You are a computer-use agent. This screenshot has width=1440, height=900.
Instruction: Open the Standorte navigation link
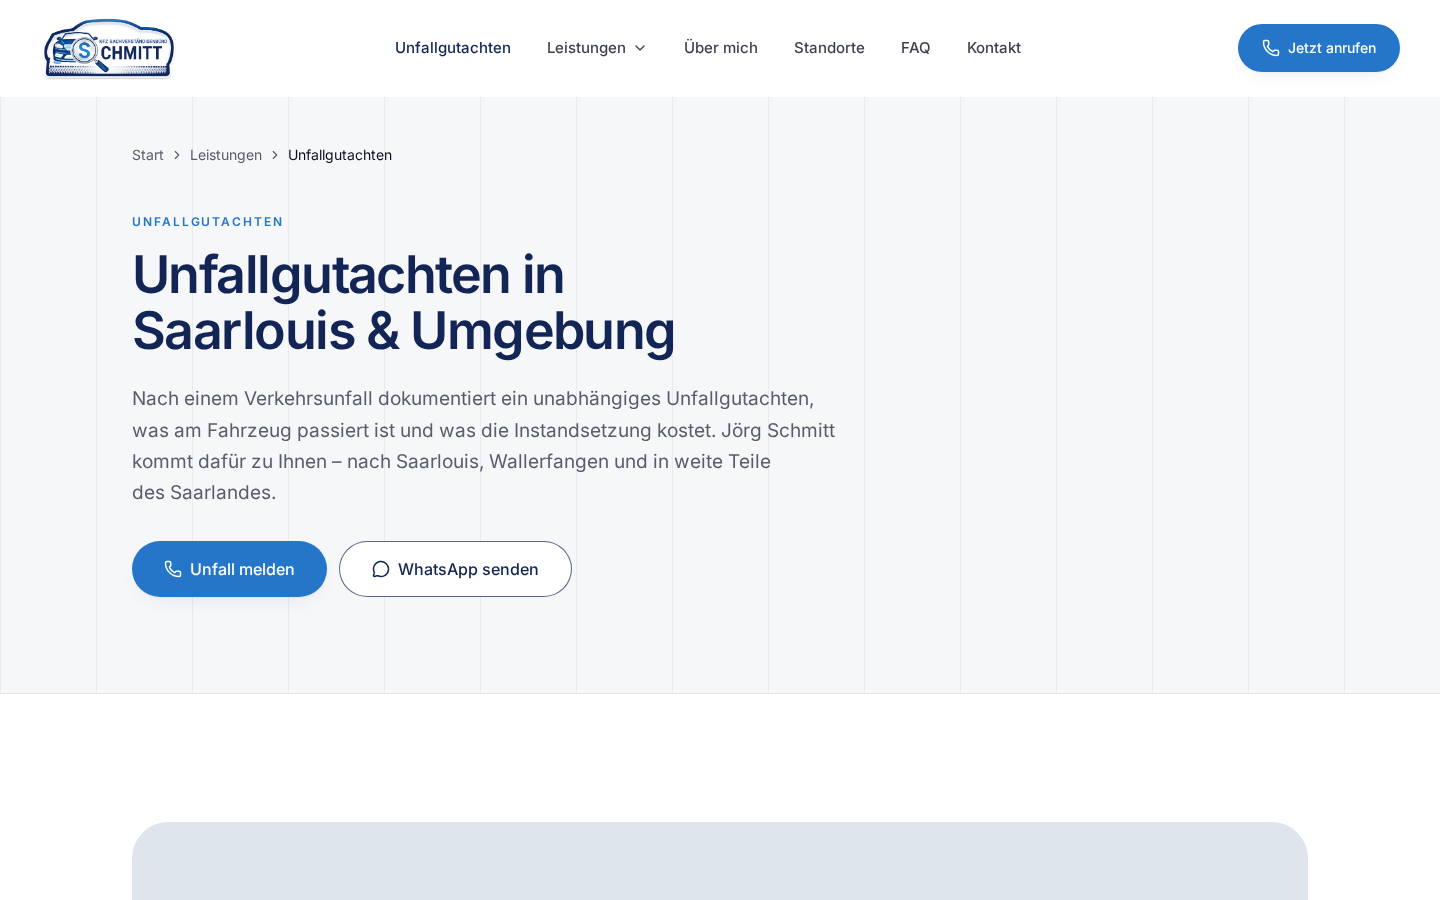pyautogui.click(x=829, y=48)
